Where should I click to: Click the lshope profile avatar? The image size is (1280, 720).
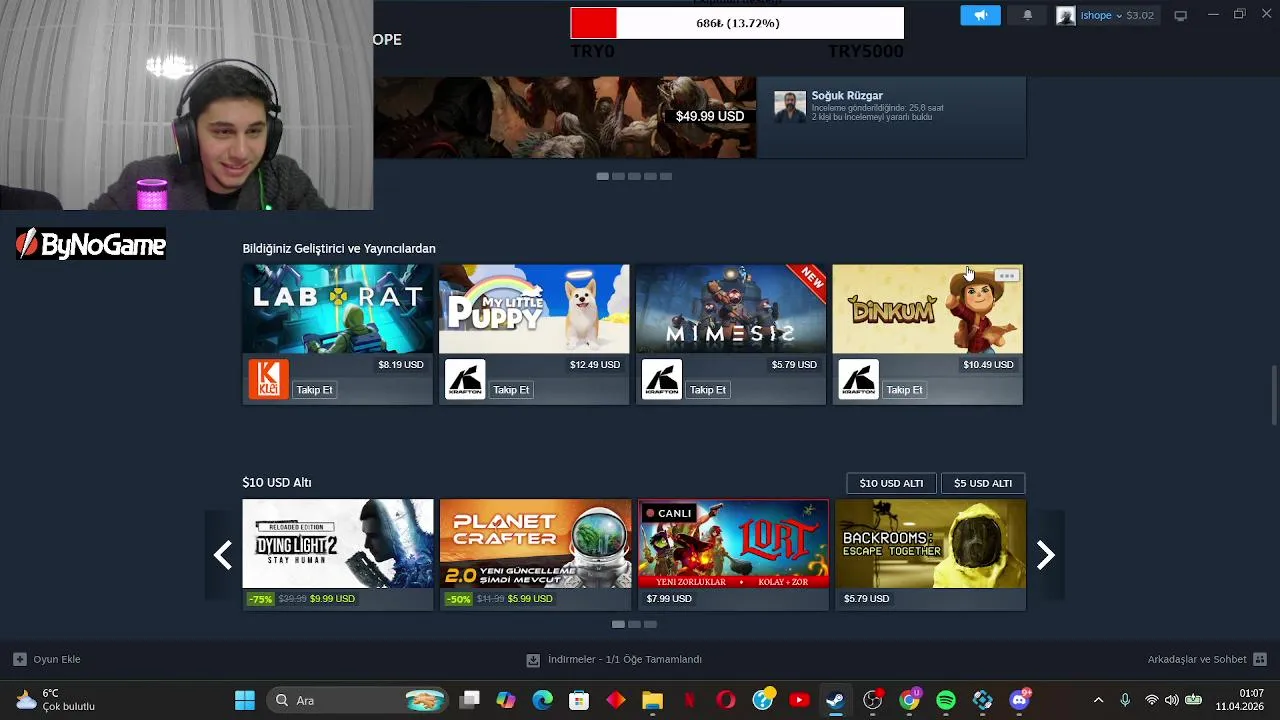1066,15
